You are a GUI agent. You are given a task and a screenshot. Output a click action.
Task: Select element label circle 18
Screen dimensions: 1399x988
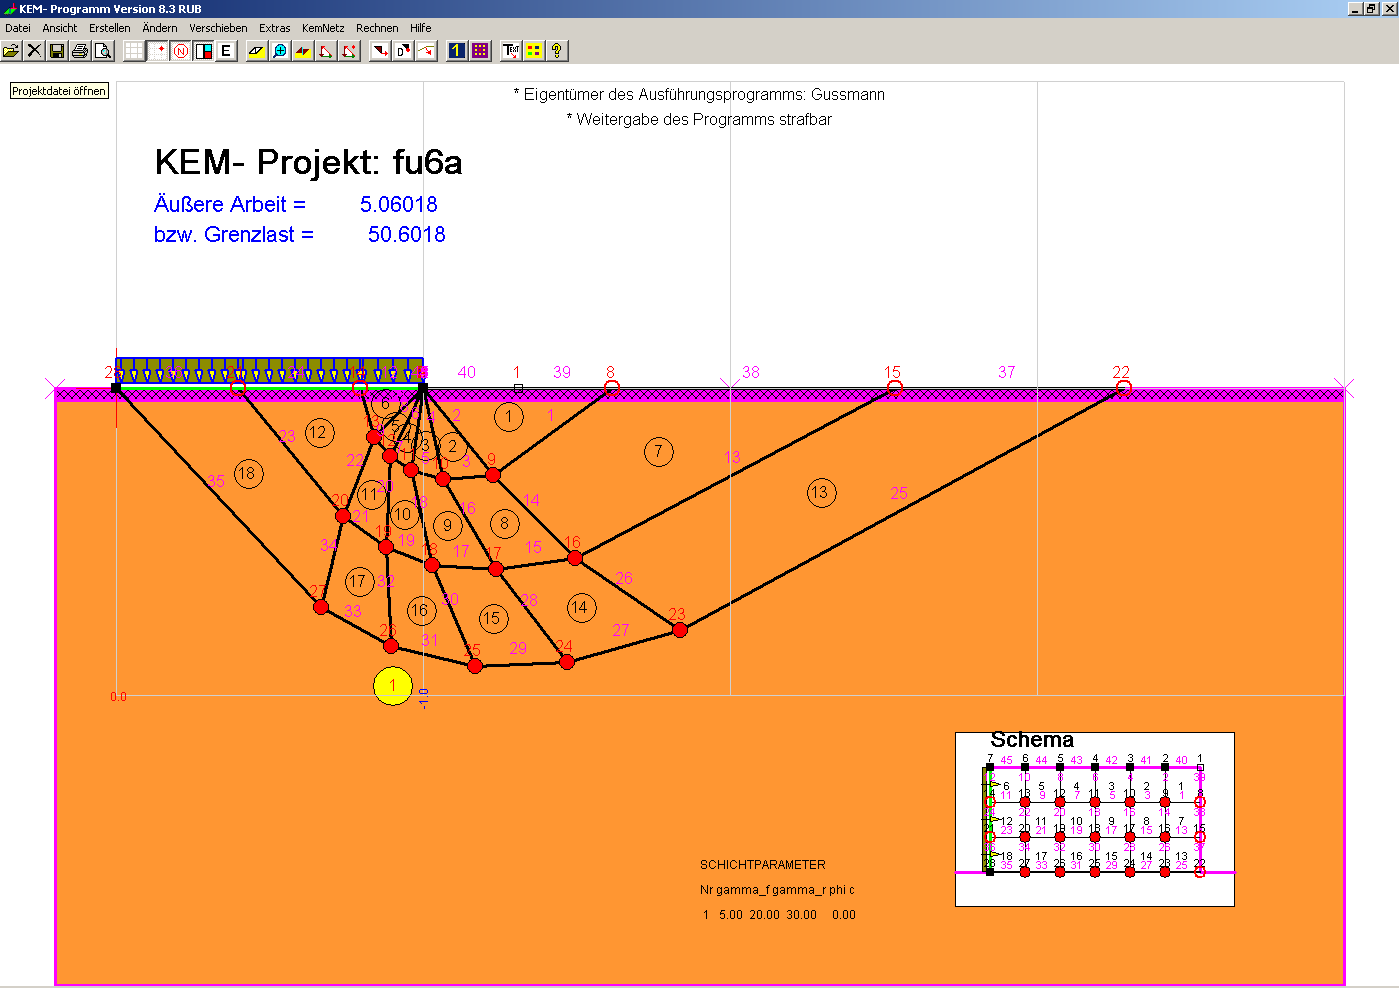248,474
